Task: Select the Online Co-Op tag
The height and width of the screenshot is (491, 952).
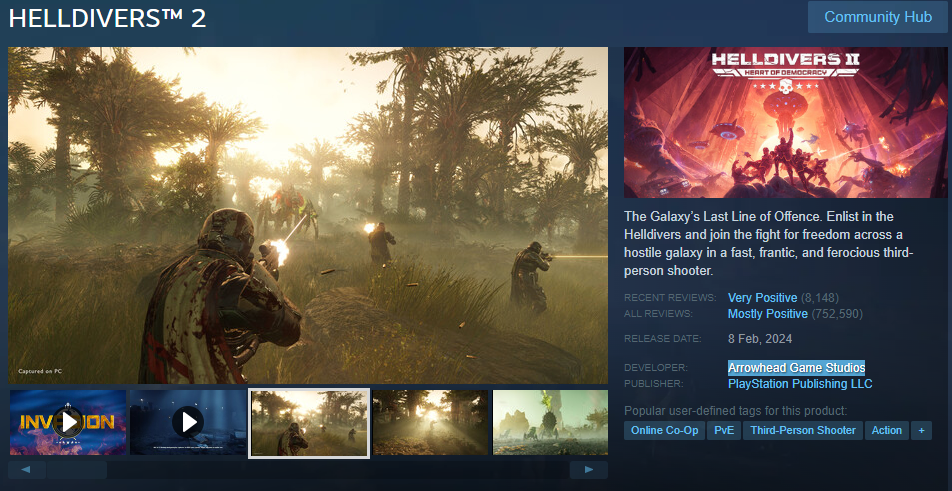Action: tap(664, 430)
